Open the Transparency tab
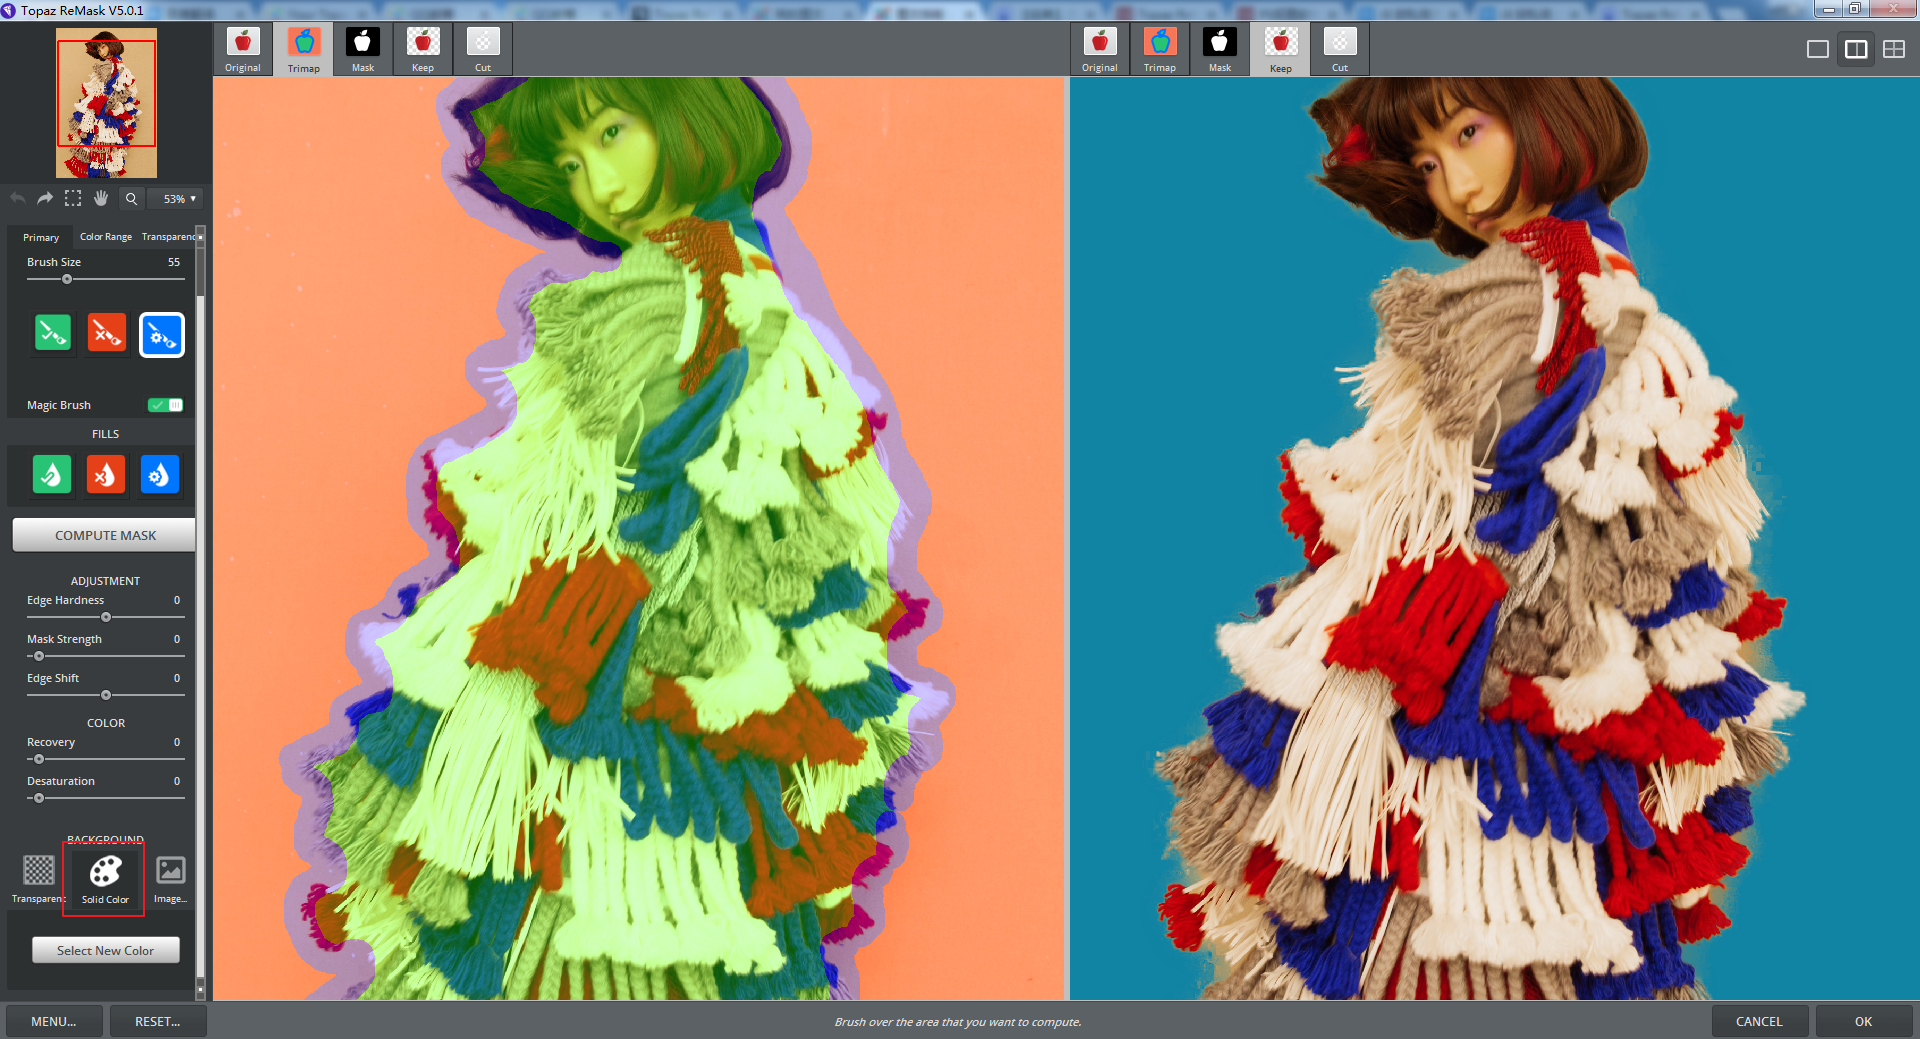Viewport: 1920px width, 1039px height. pos(168,237)
